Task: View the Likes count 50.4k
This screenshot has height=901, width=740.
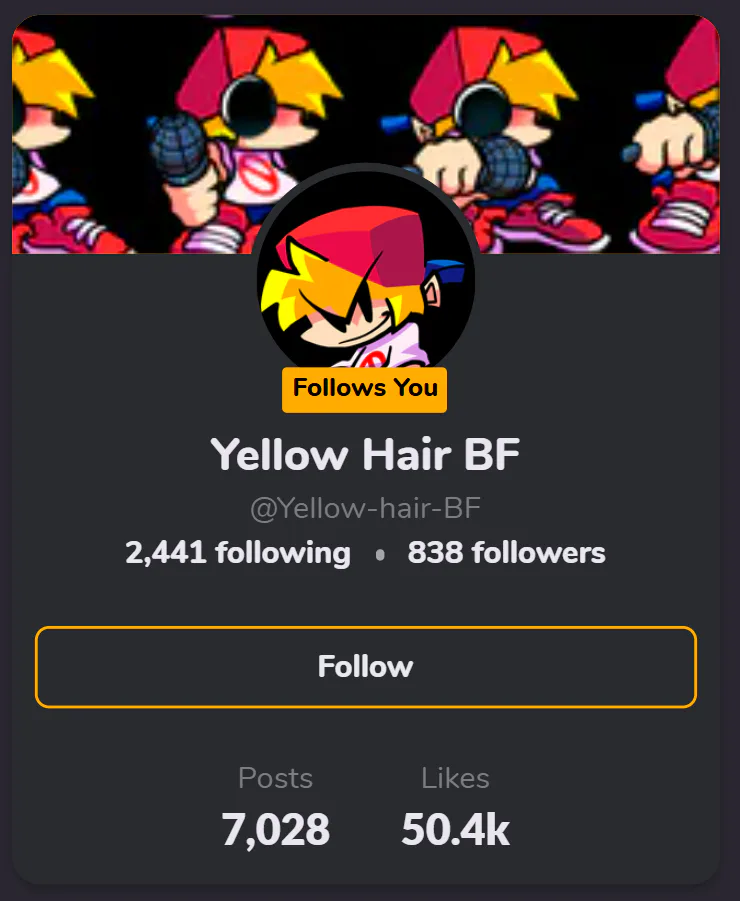Action: click(456, 829)
